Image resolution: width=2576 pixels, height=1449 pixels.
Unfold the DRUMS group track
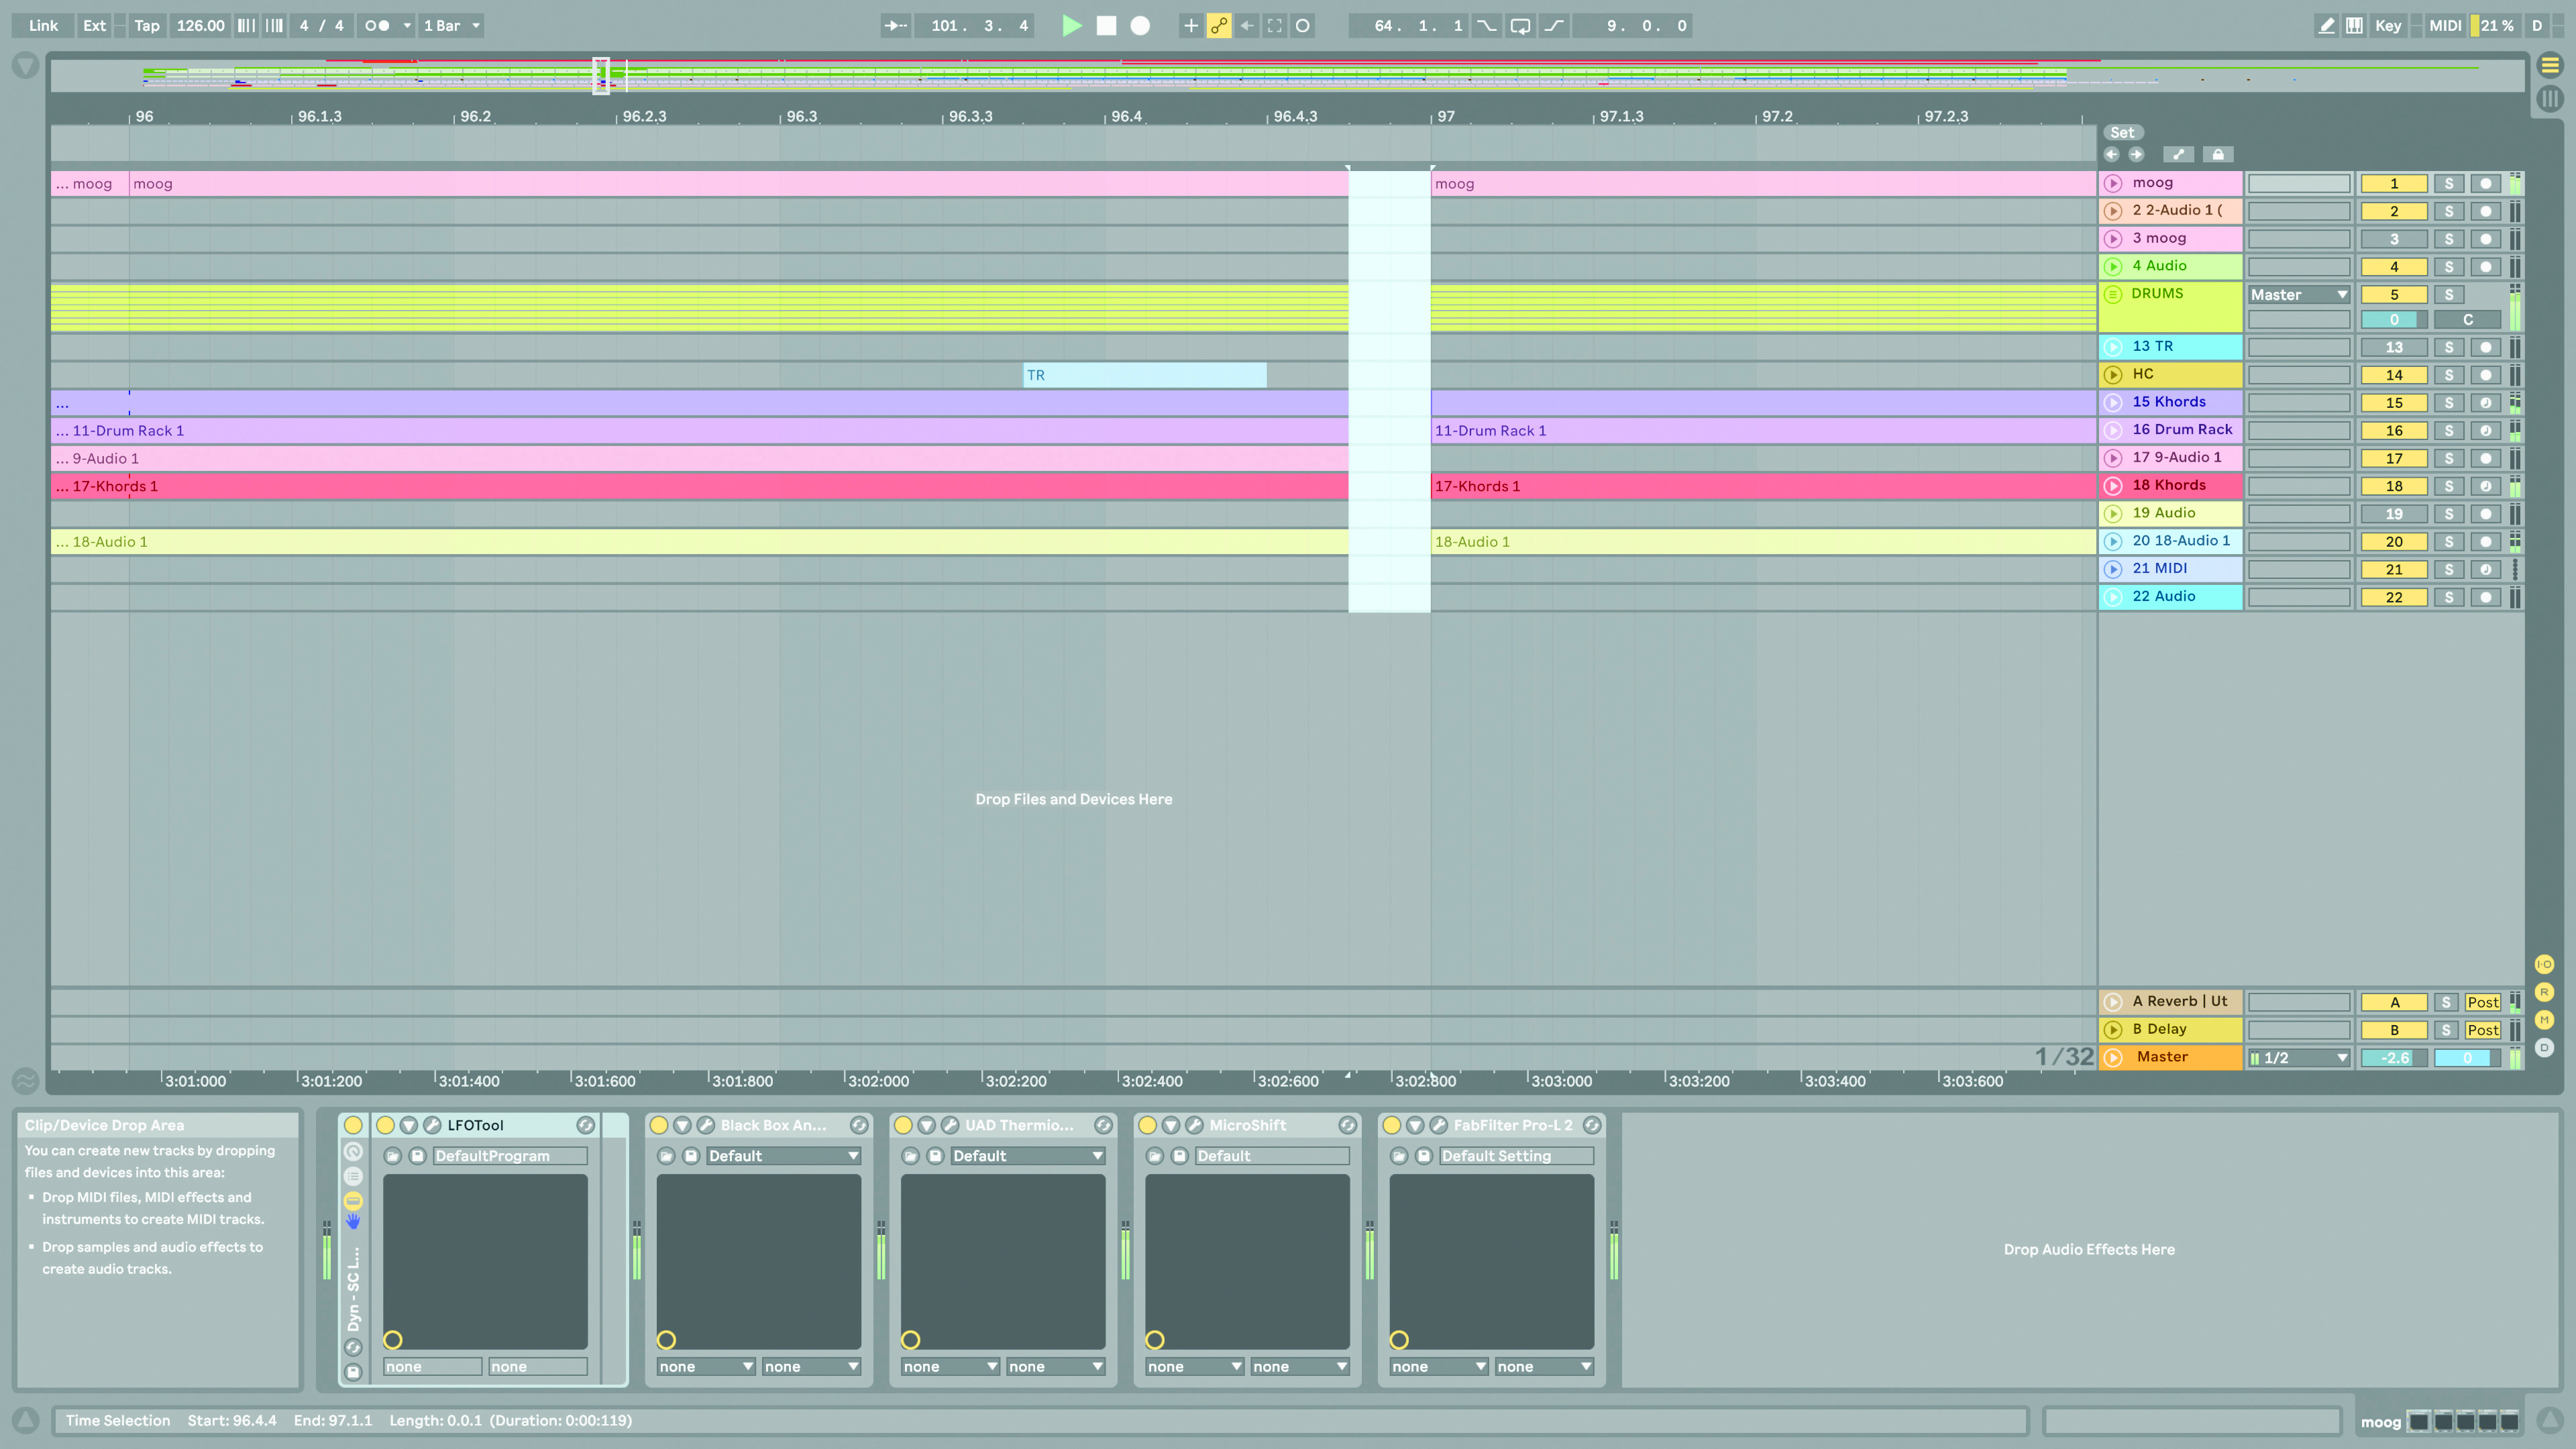point(2113,294)
